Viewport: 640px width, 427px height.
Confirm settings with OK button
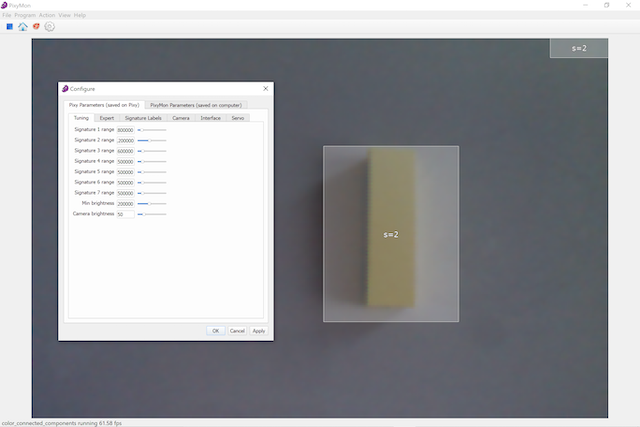(x=215, y=330)
